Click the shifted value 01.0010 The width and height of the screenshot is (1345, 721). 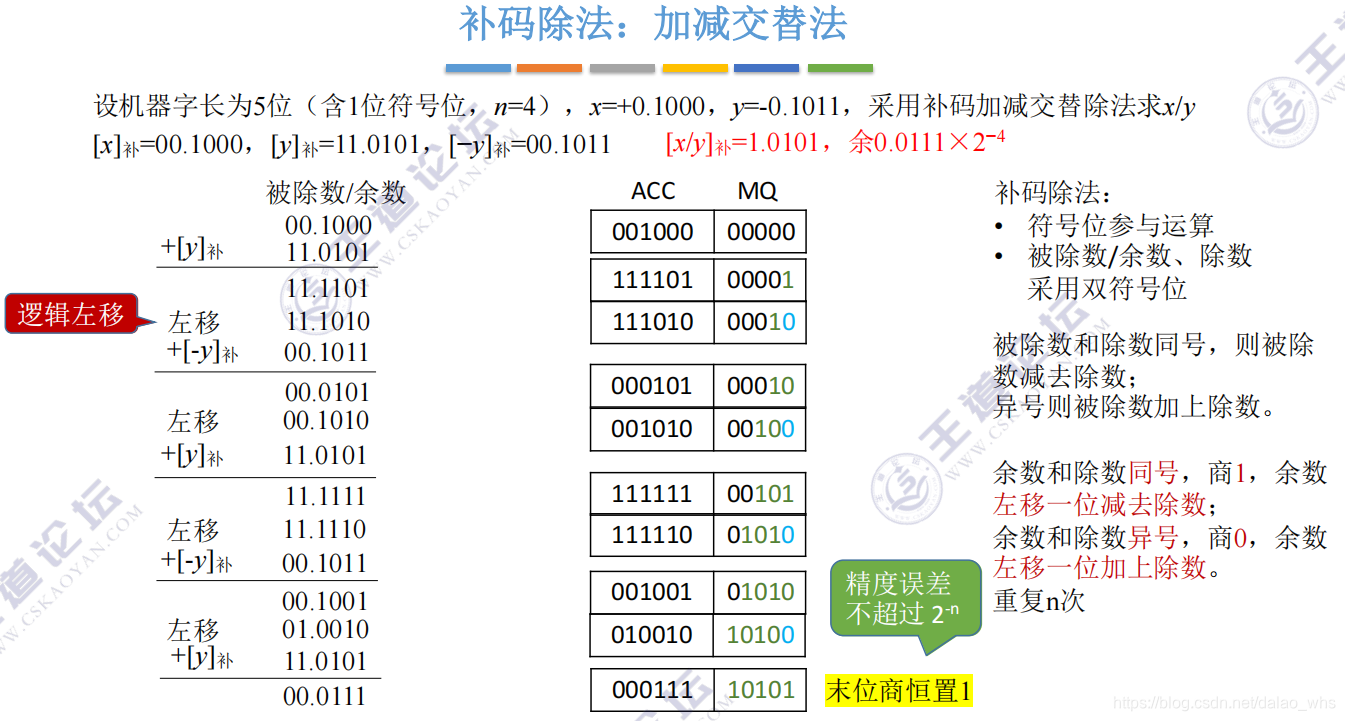click(326, 630)
